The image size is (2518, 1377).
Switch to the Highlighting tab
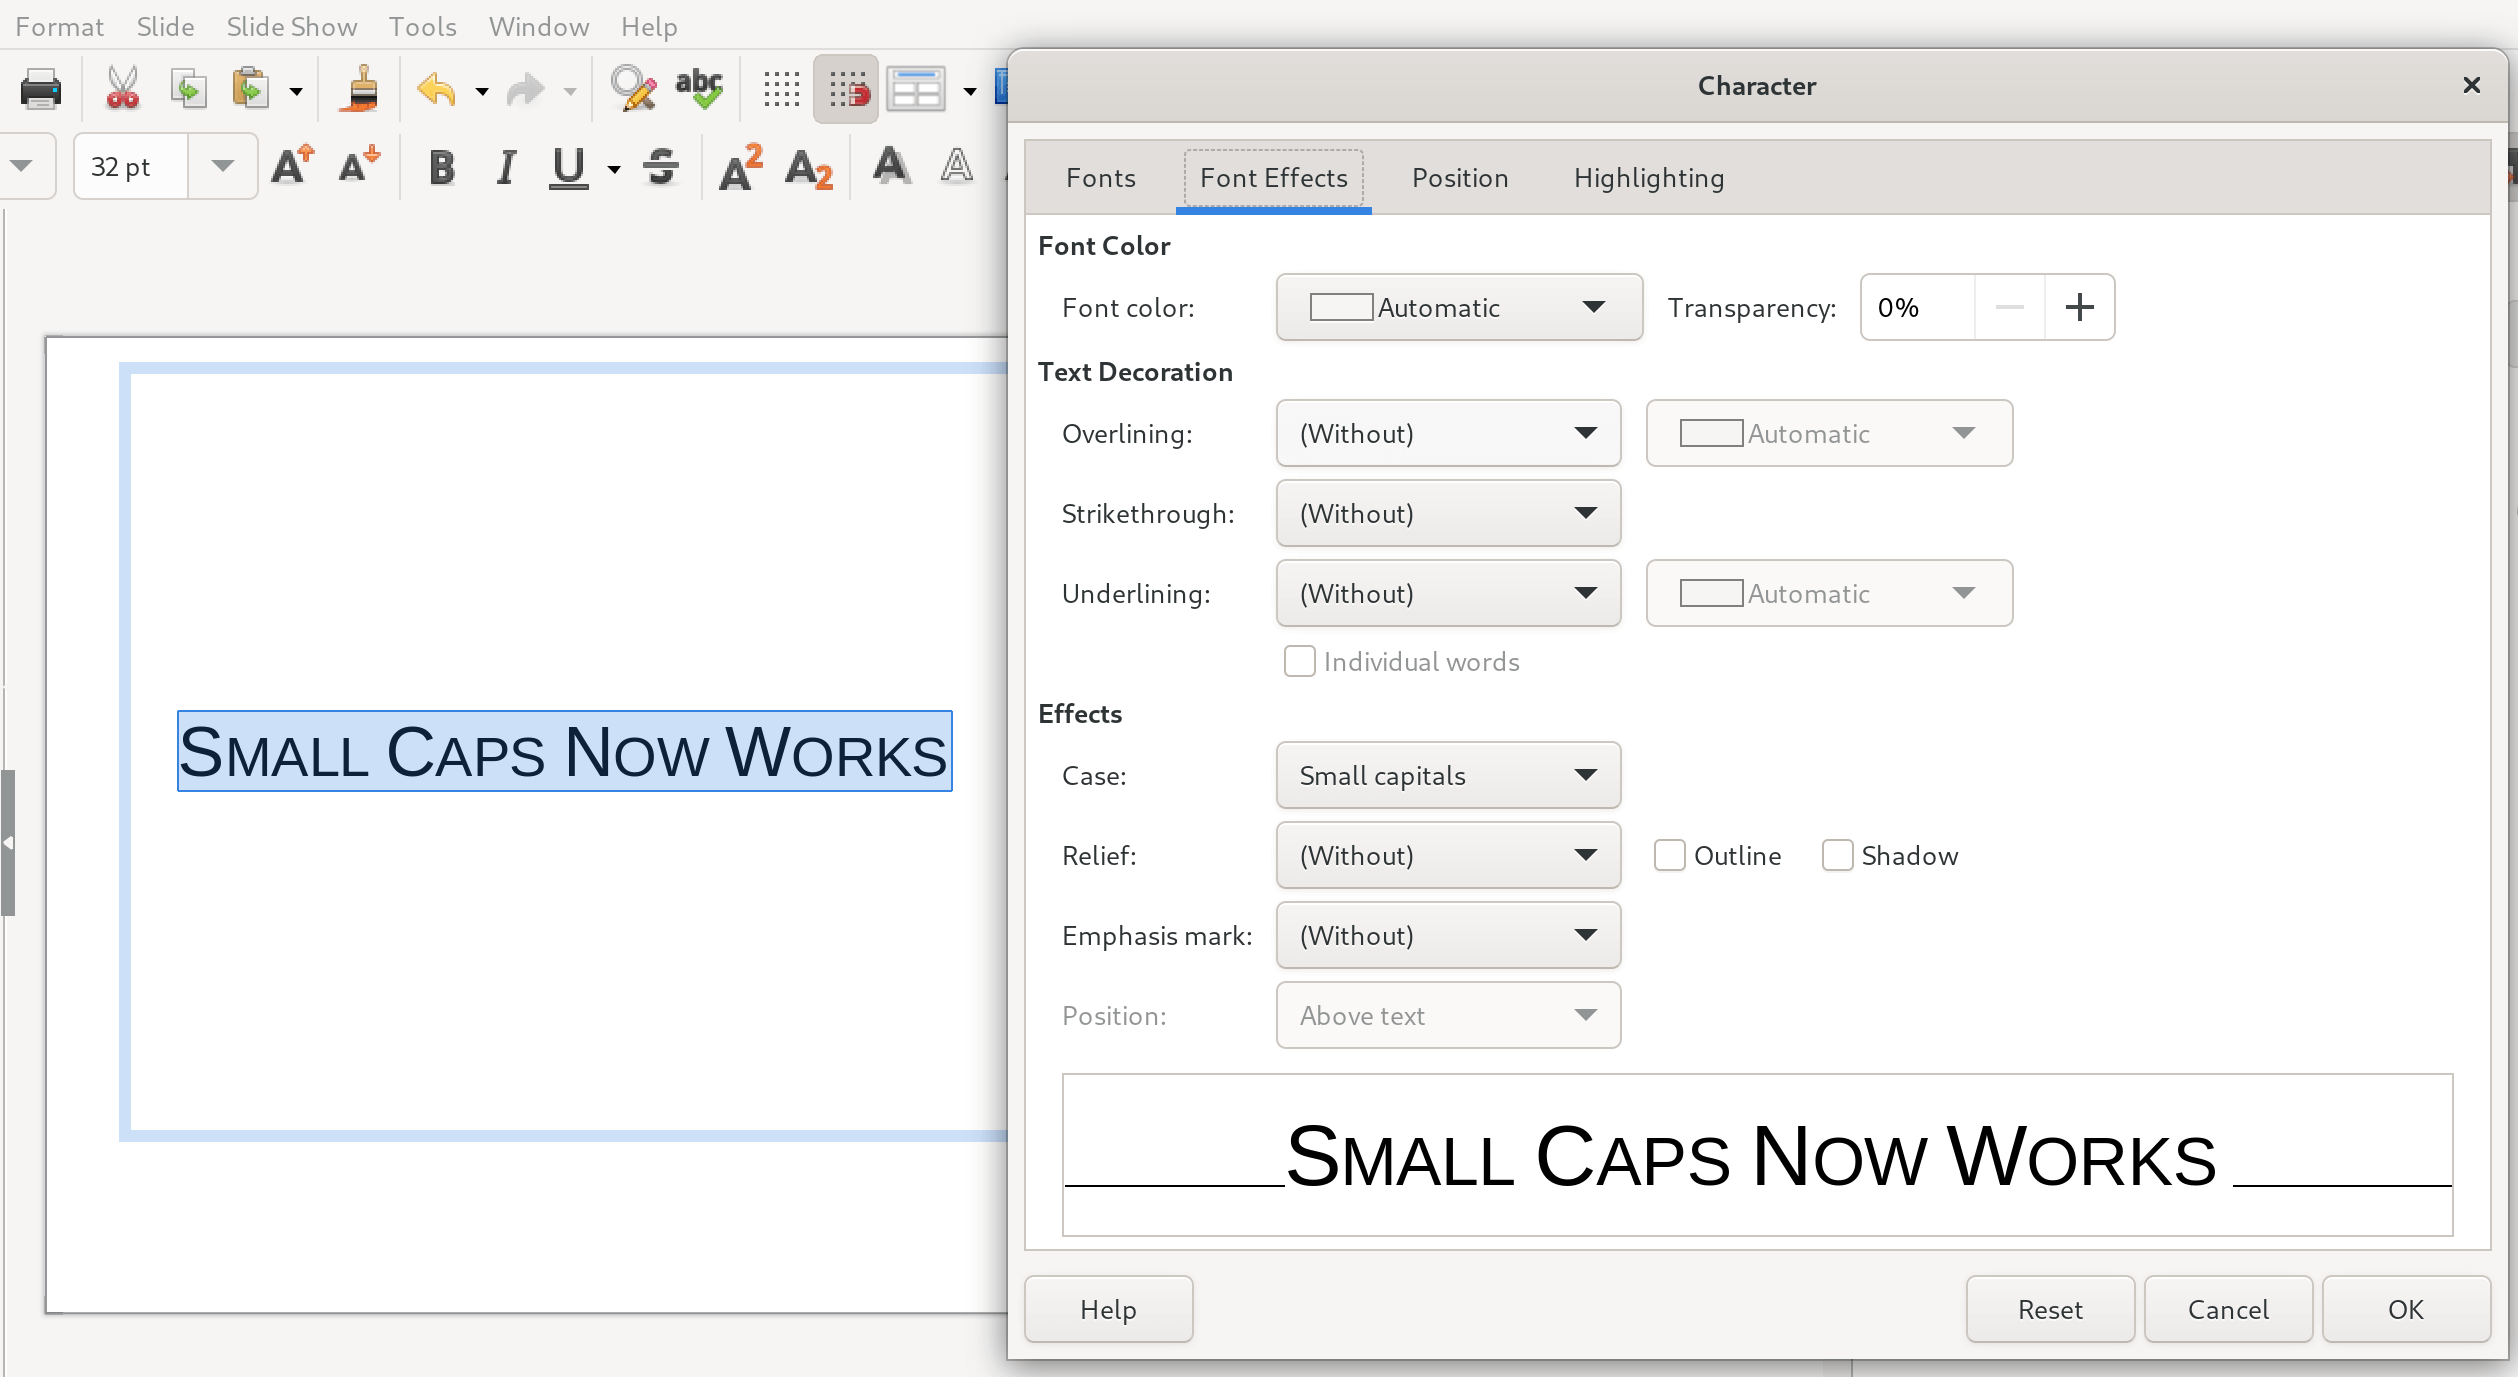click(1648, 178)
